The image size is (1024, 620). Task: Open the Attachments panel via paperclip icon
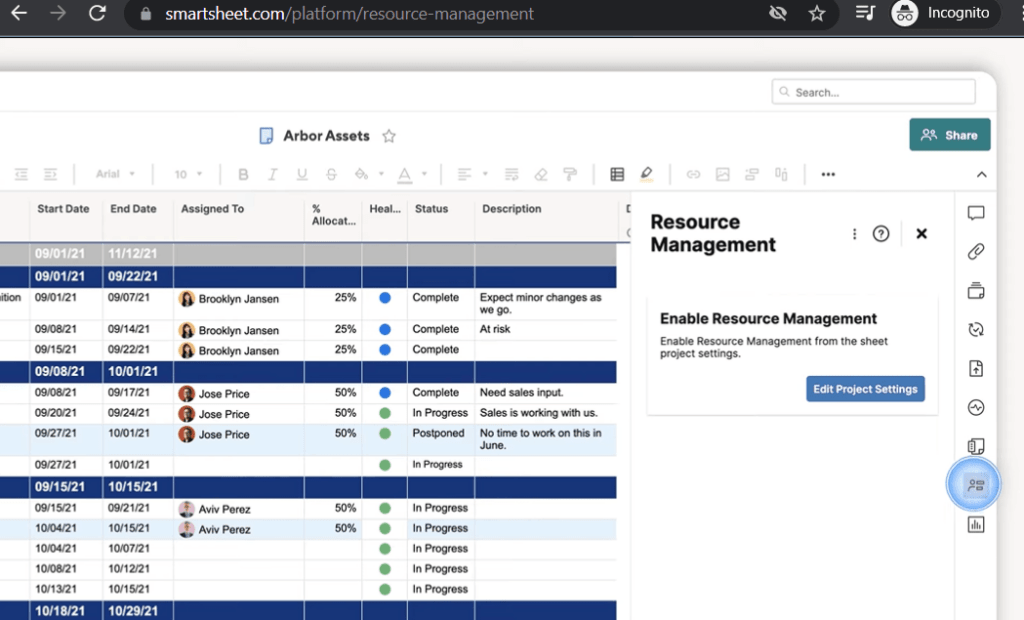coord(976,251)
